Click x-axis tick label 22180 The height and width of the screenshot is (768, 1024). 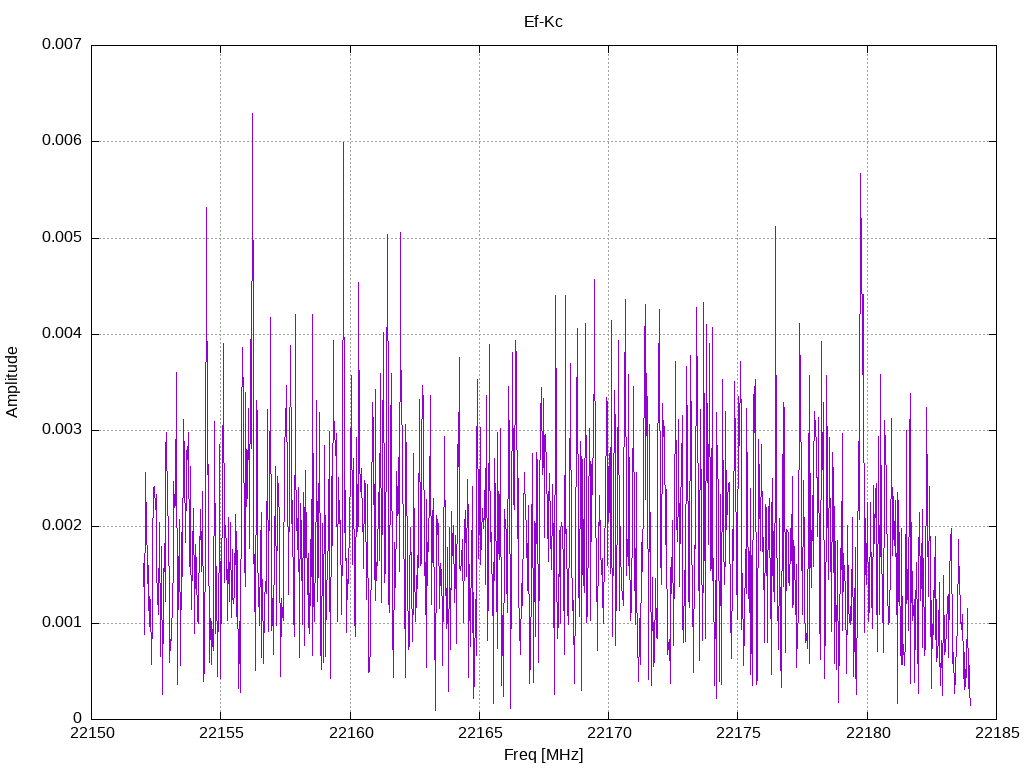(868, 733)
